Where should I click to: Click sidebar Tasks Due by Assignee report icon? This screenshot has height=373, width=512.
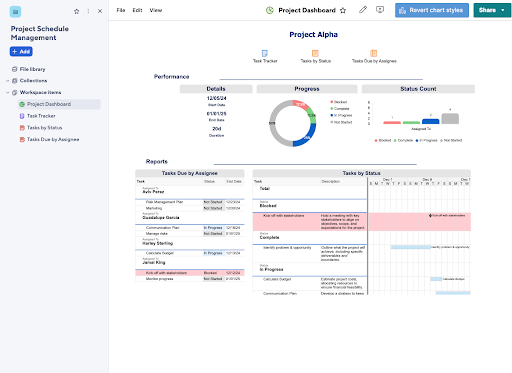pos(22,139)
